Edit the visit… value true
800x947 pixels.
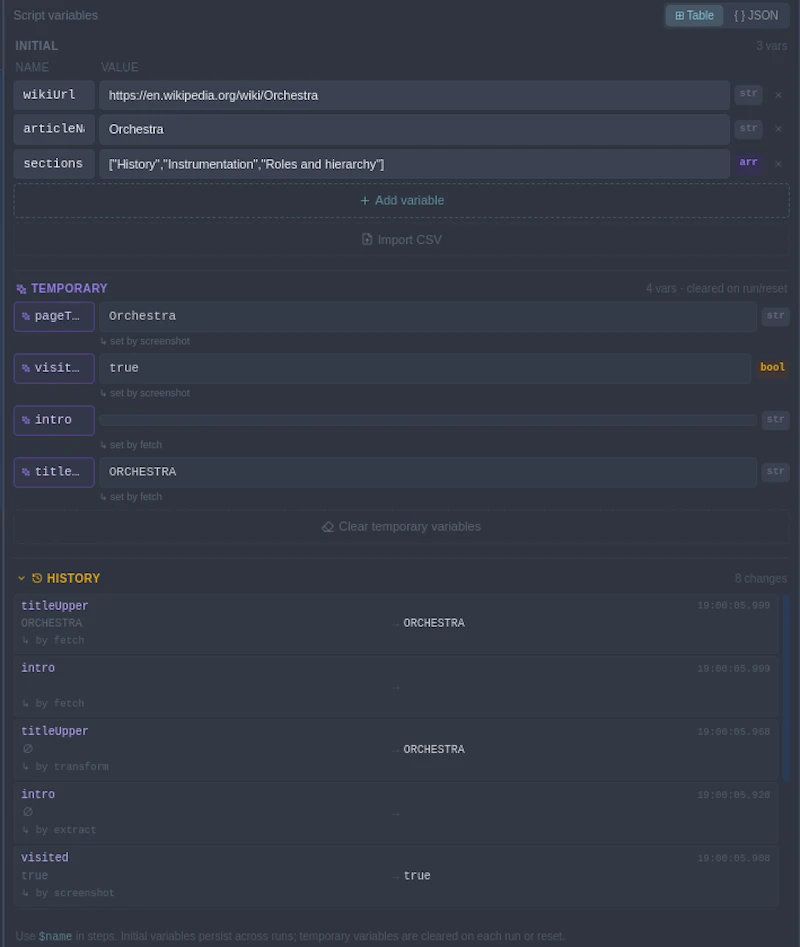[x=425, y=368]
